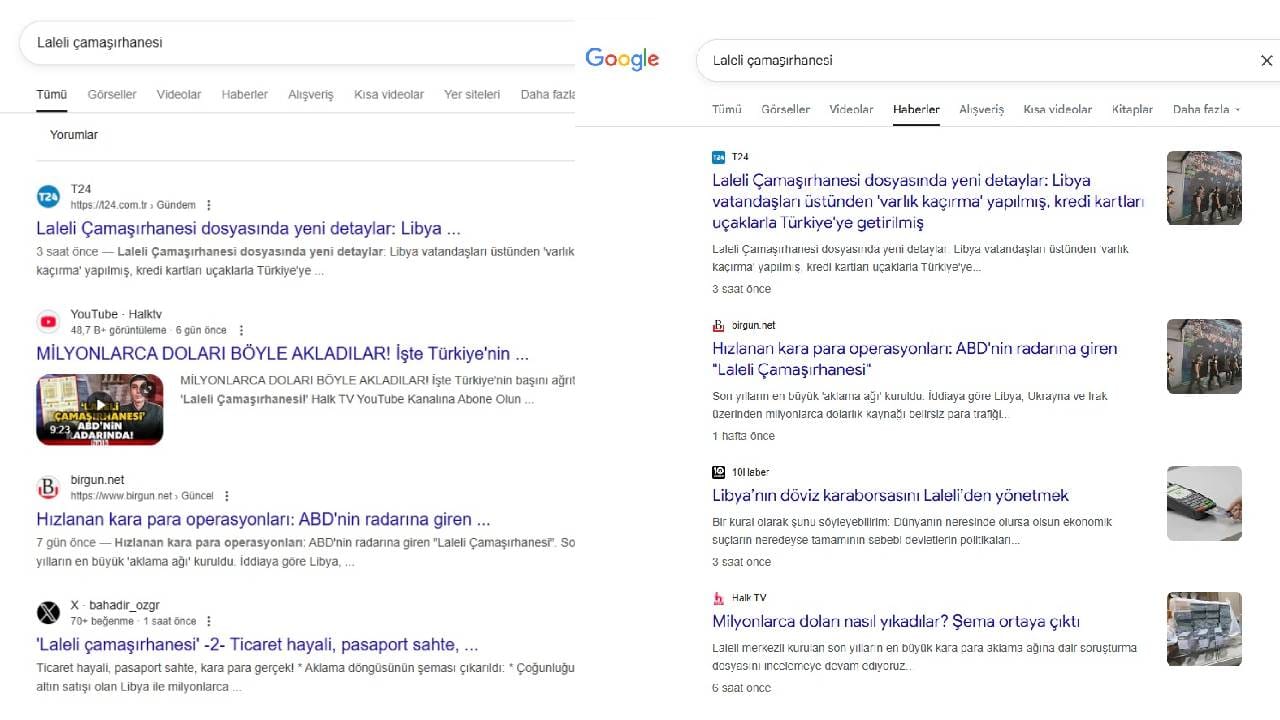
Task: Clear the search with the X icon
Action: pyautogui.click(x=1266, y=60)
